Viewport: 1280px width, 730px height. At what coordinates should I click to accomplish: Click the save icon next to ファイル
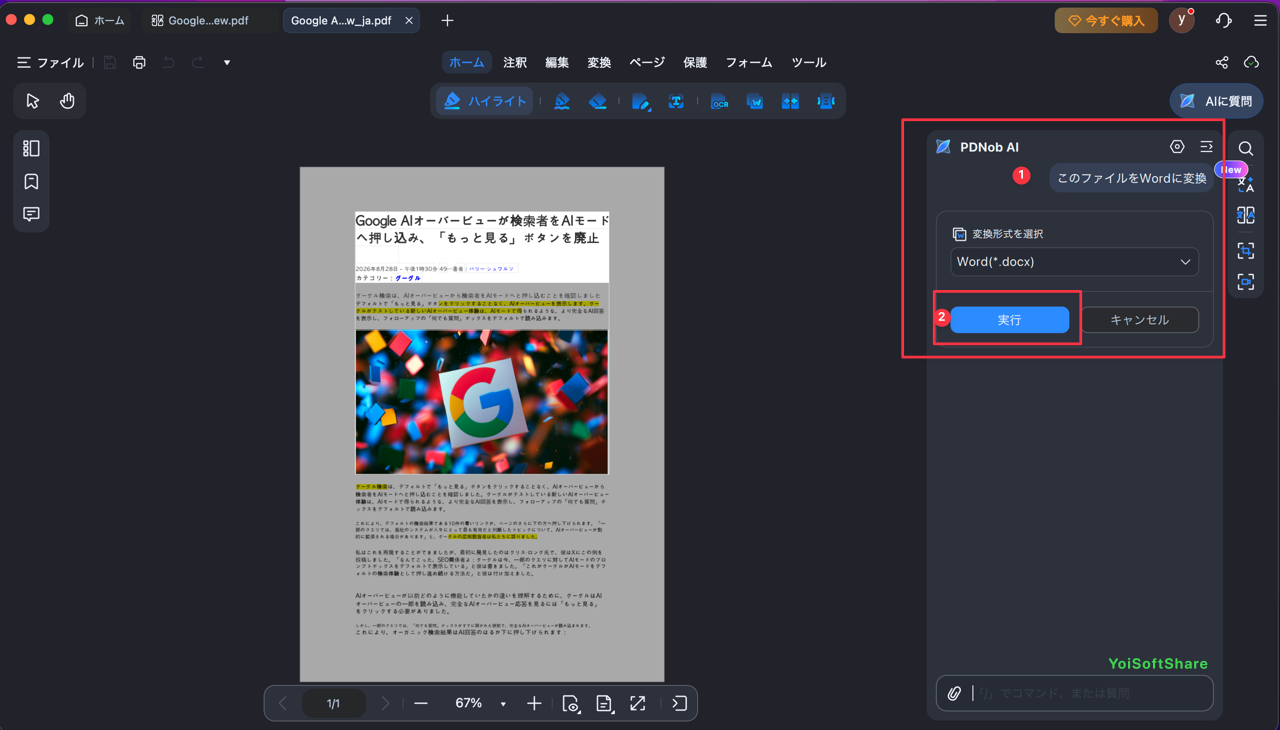(110, 63)
